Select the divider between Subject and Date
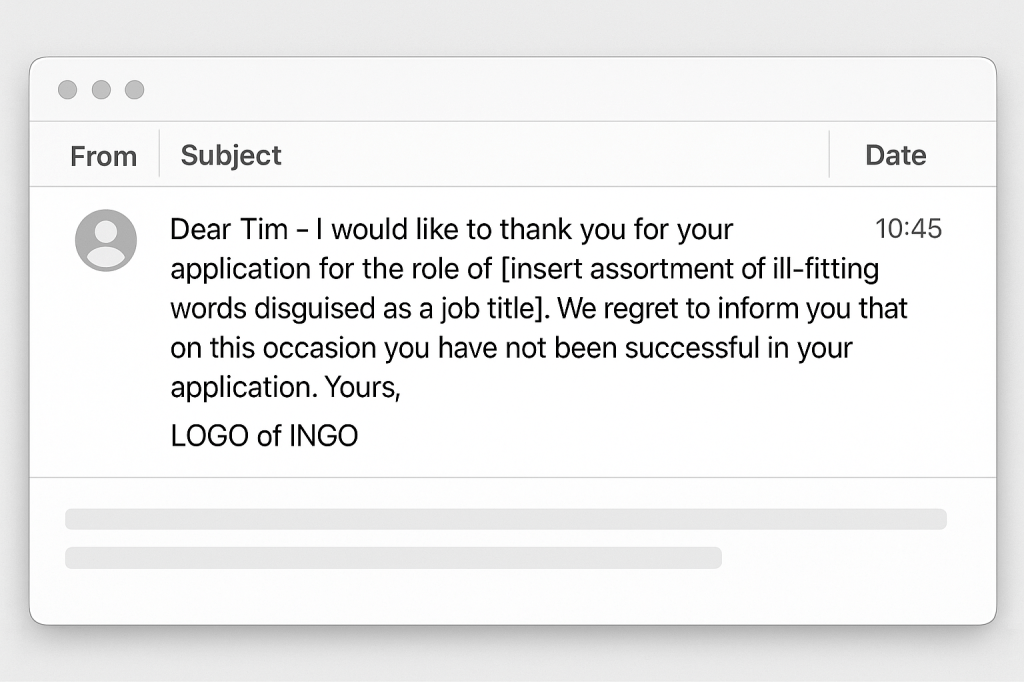The height and width of the screenshot is (682, 1024). [x=829, y=154]
